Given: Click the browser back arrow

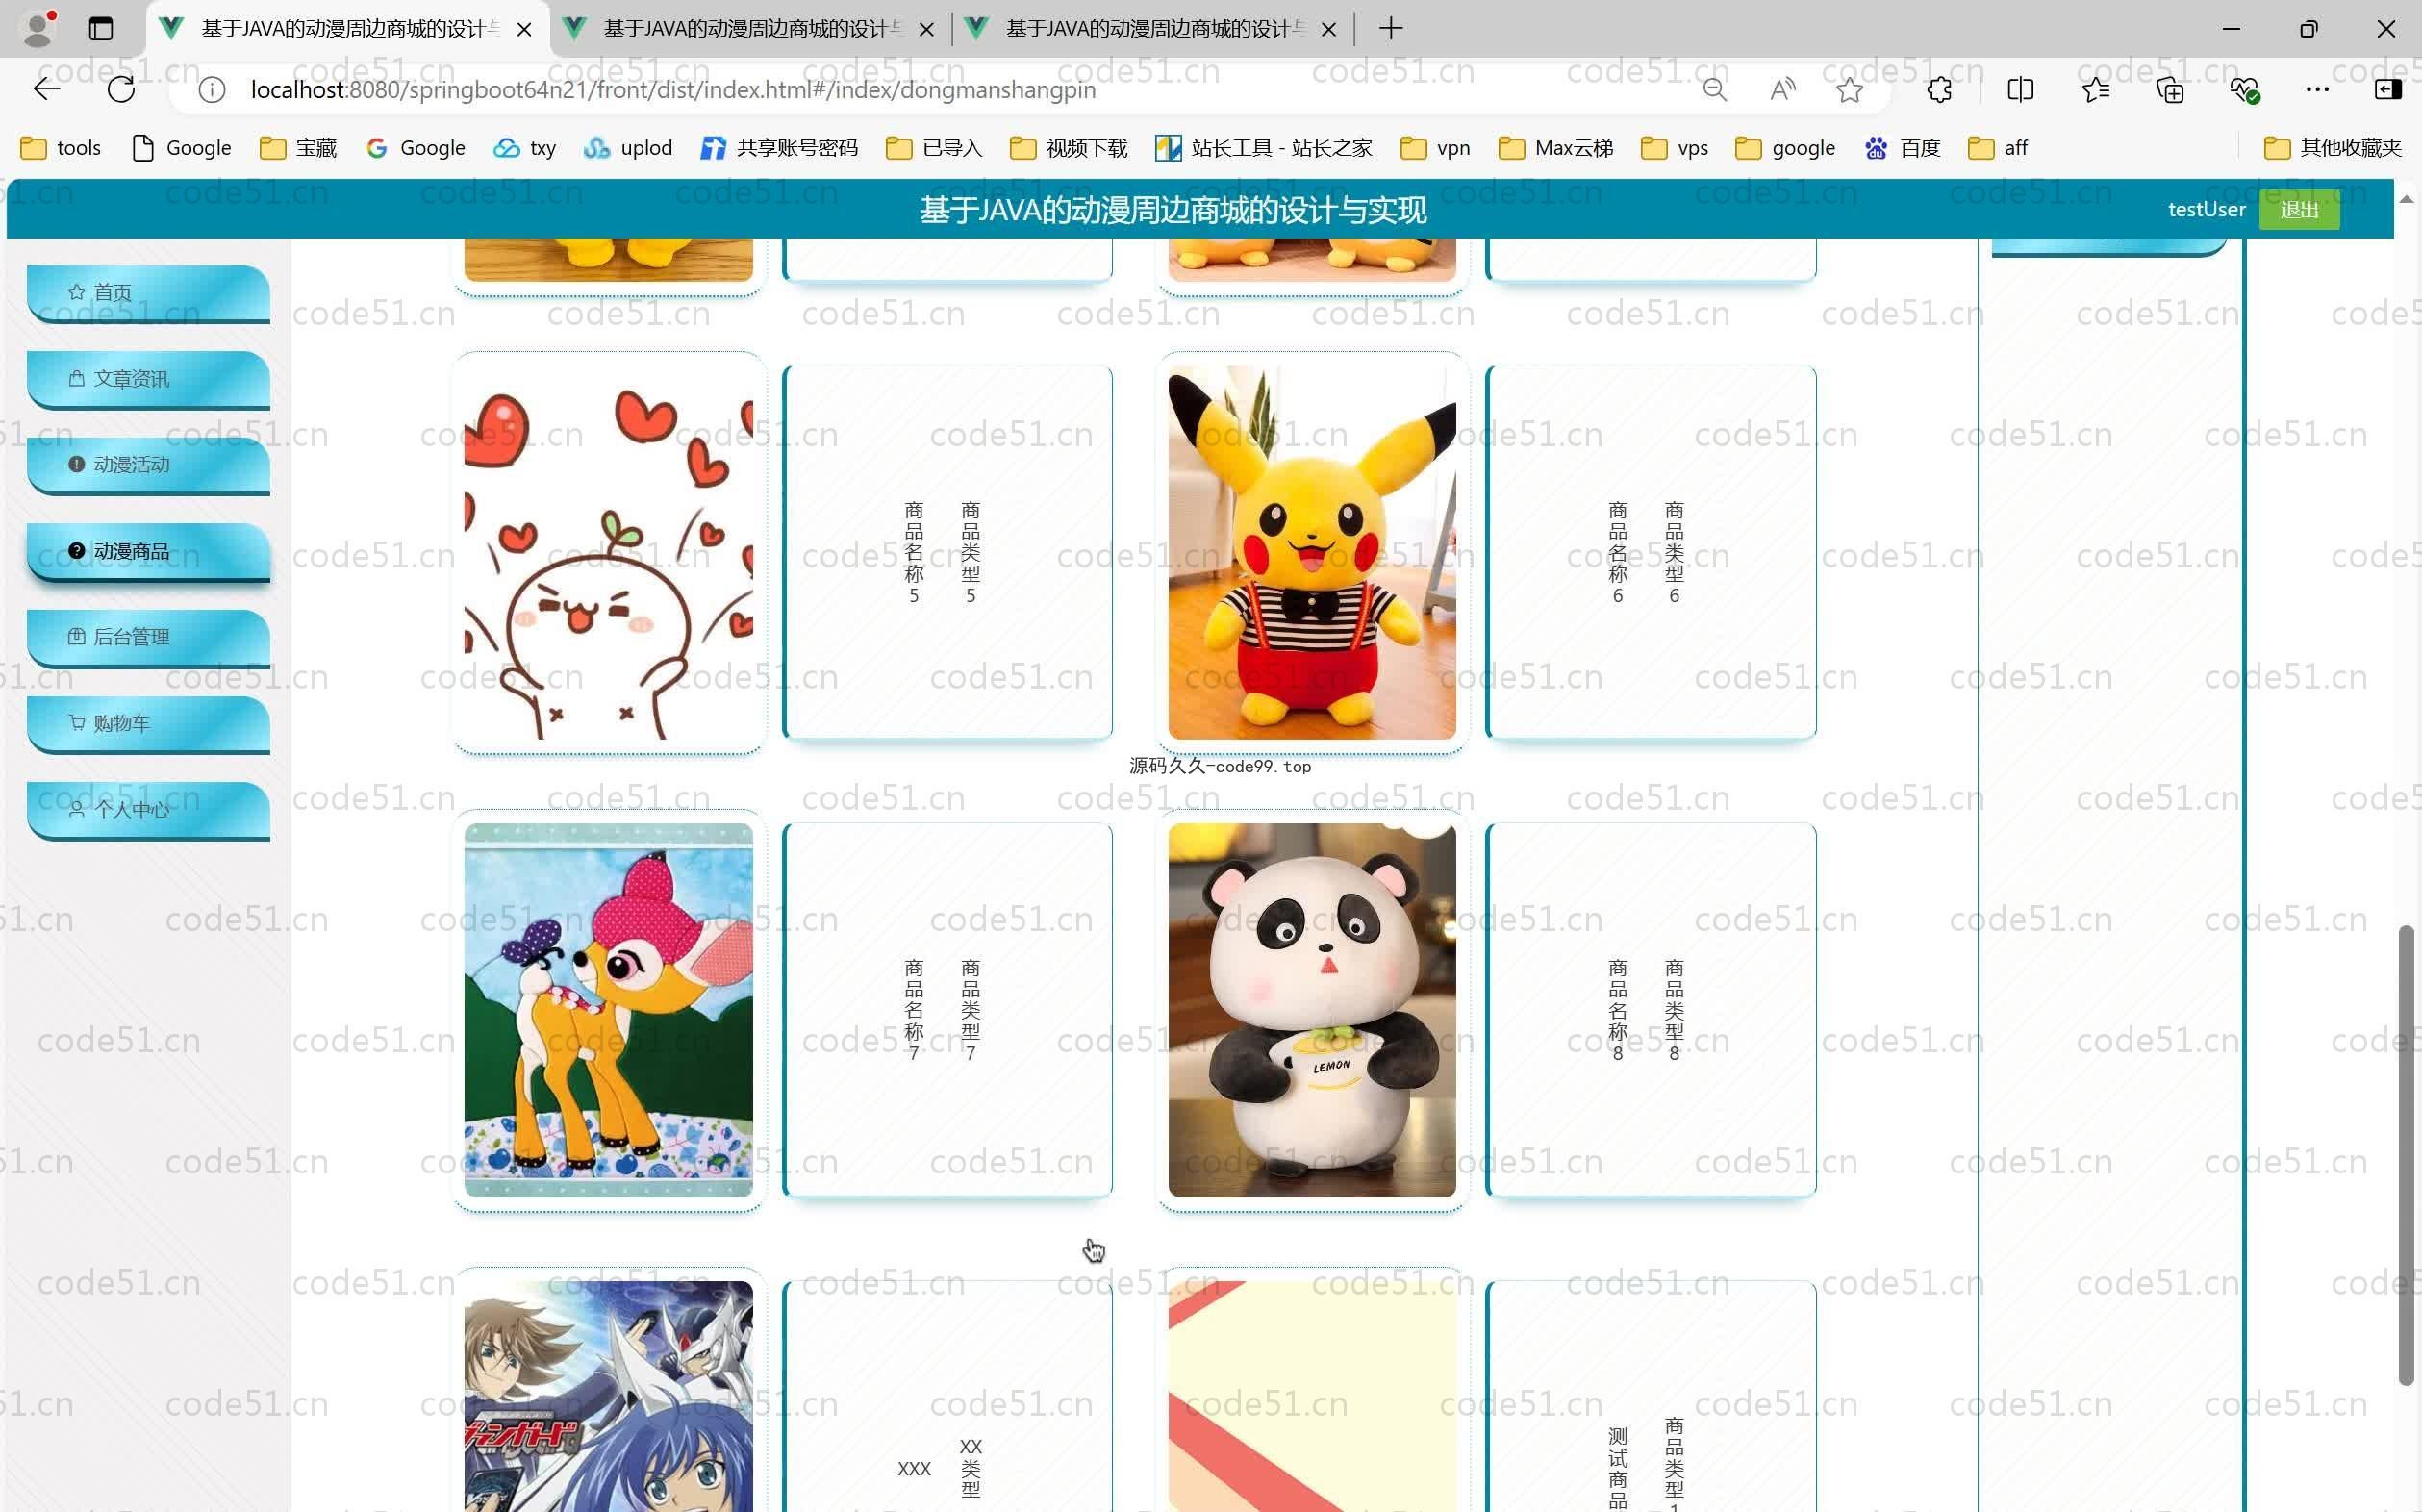Looking at the screenshot, I should click(47, 90).
